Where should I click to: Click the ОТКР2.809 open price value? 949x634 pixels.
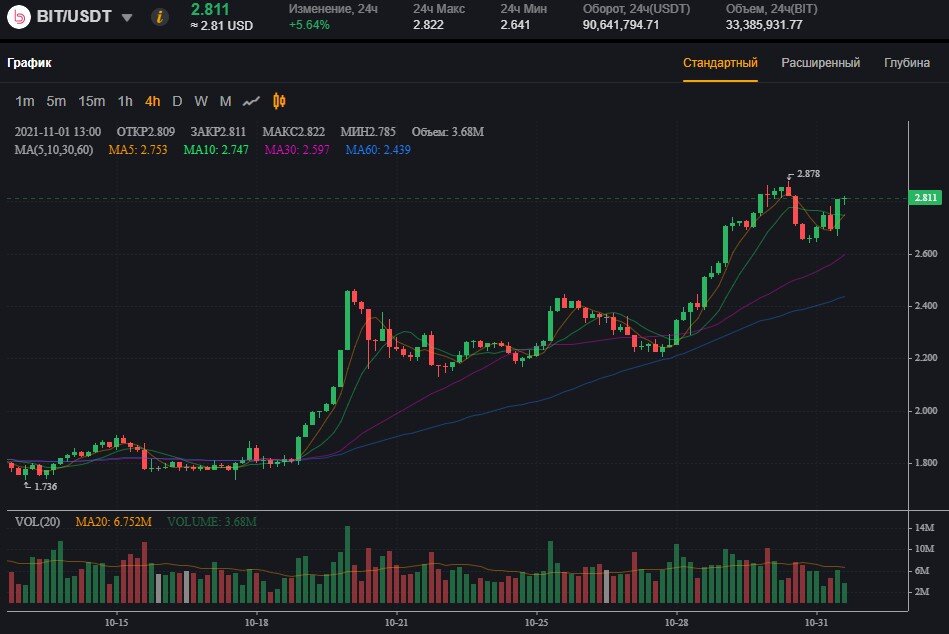[146, 131]
